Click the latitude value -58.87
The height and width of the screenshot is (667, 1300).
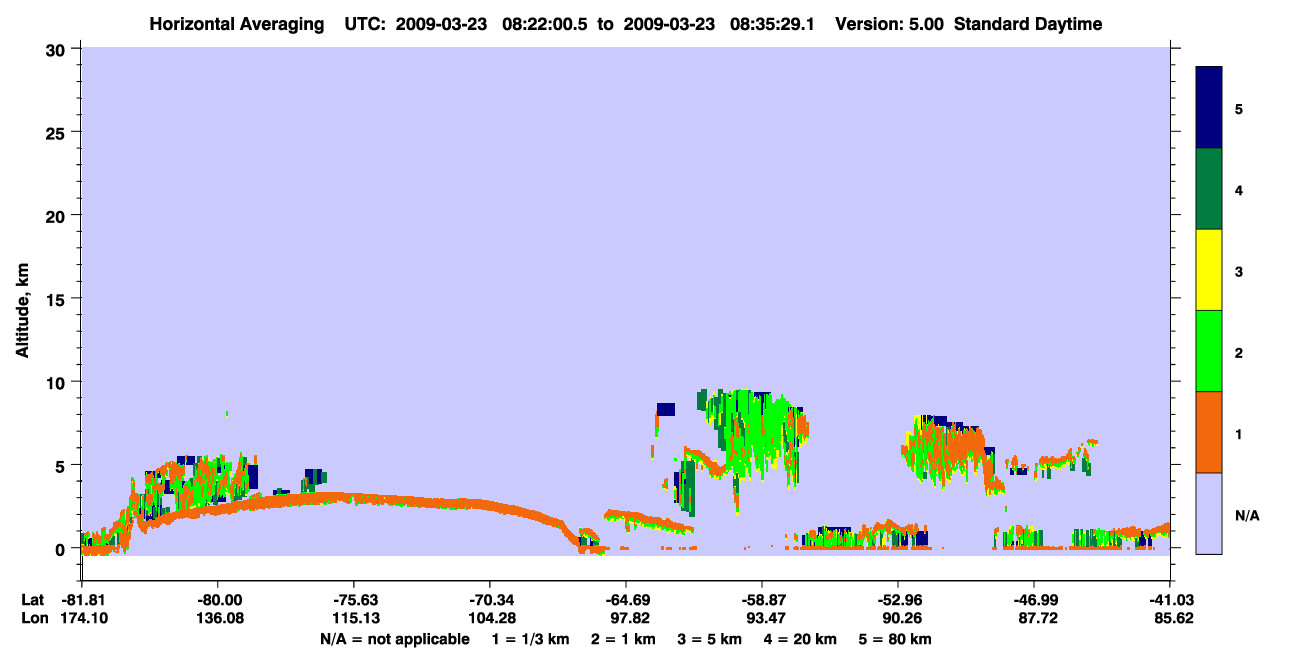coord(761,599)
